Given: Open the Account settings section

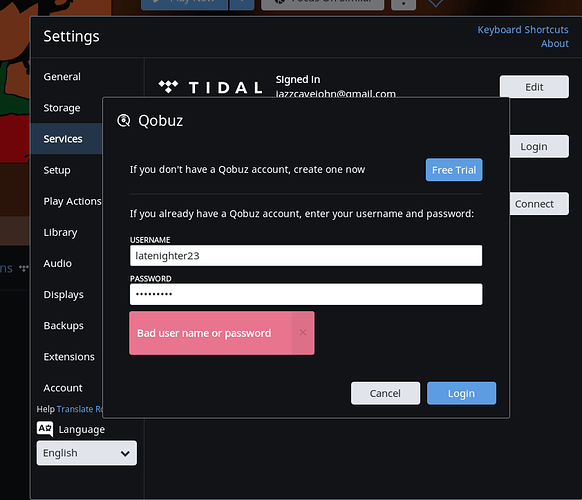Looking at the screenshot, I should click(x=63, y=388).
